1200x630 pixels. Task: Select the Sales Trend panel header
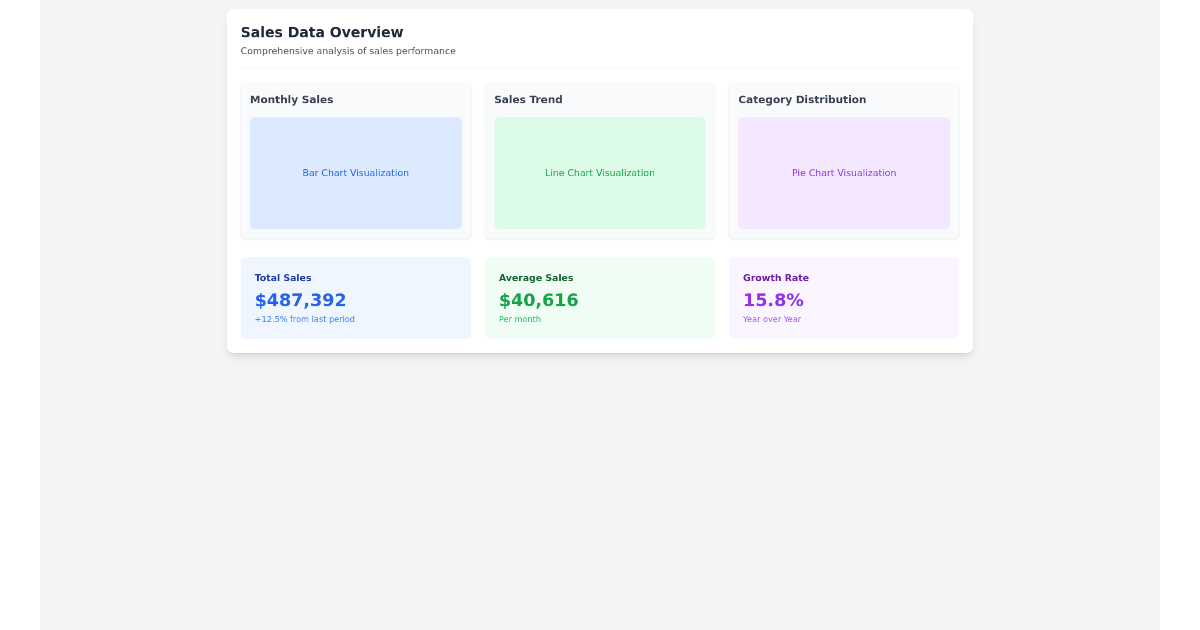click(528, 99)
